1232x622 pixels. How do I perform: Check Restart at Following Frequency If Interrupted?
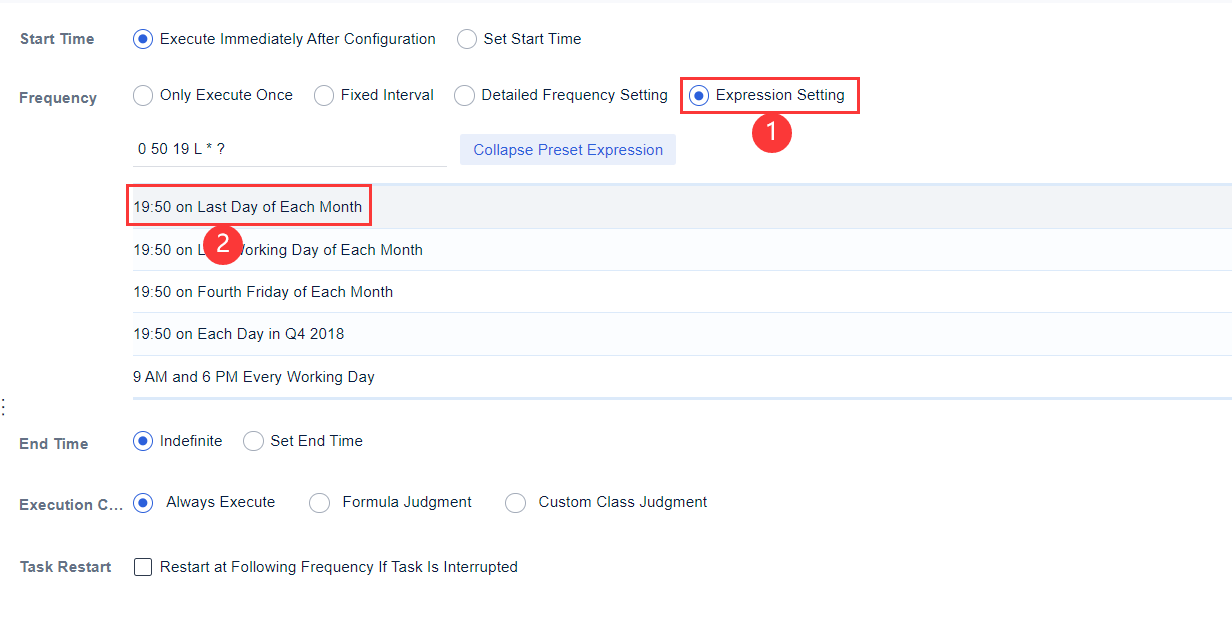point(142,566)
